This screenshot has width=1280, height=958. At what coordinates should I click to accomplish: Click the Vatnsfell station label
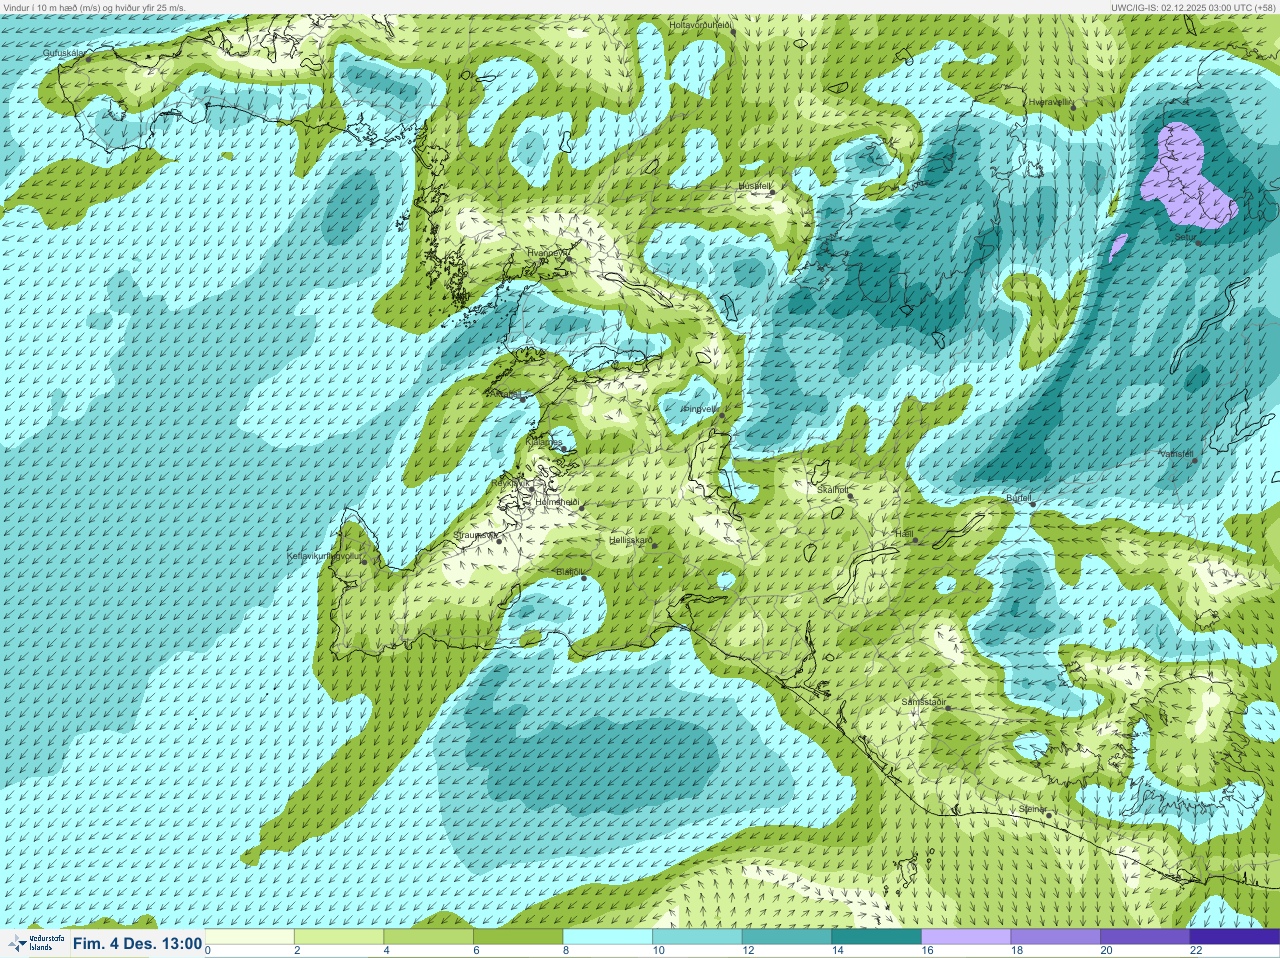point(1176,453)
